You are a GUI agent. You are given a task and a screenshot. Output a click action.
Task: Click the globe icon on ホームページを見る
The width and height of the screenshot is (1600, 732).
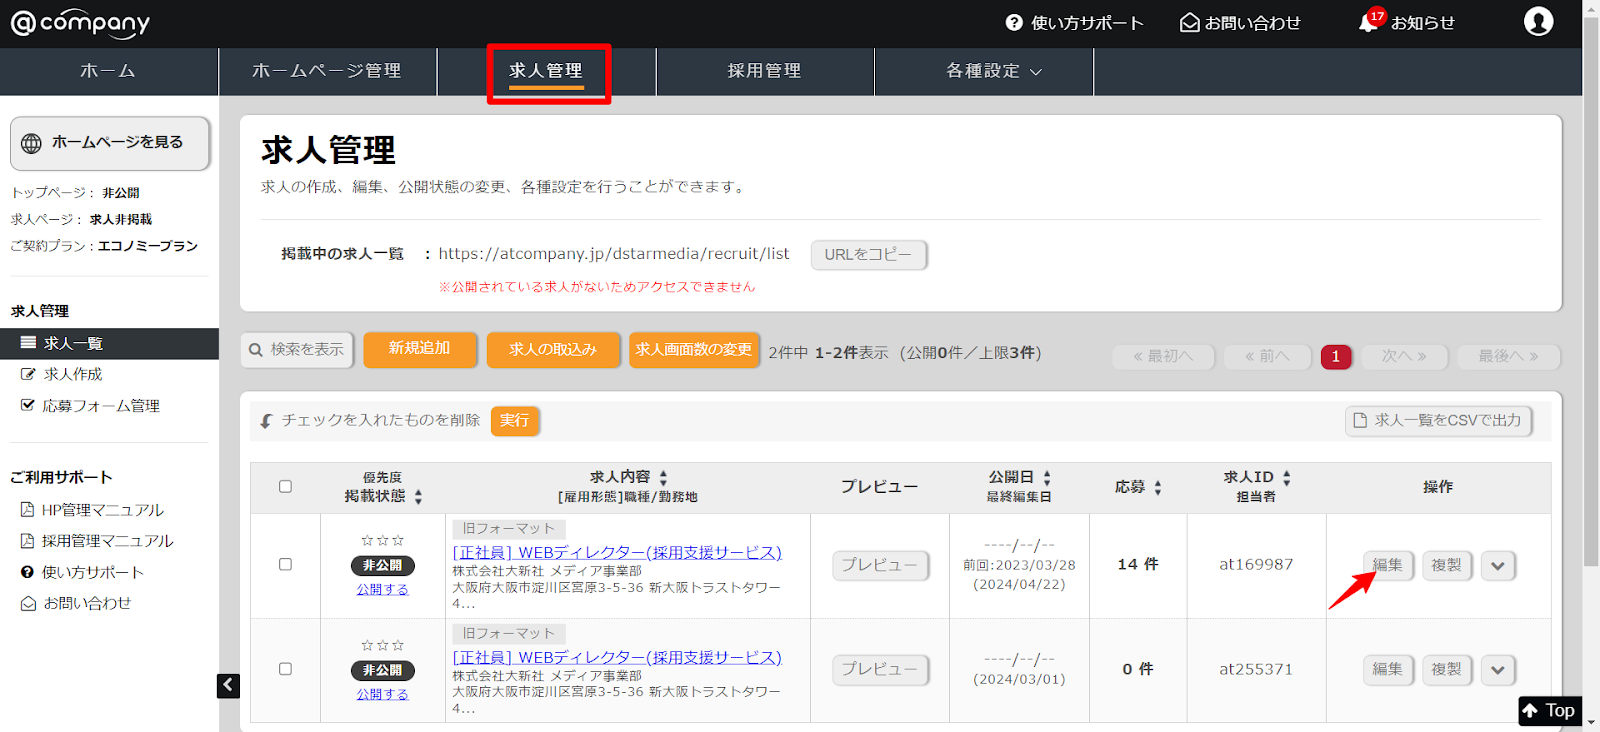(32, 143)
